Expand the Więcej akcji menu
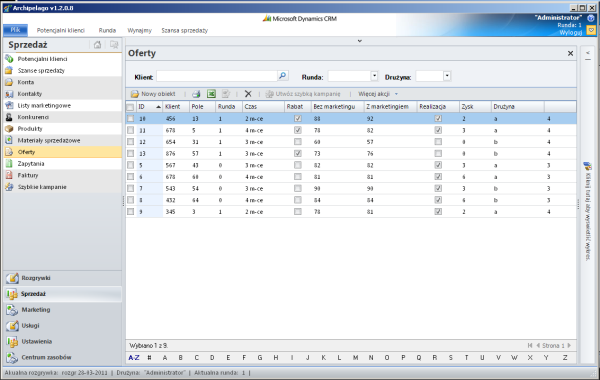 (x=378, y=94)
